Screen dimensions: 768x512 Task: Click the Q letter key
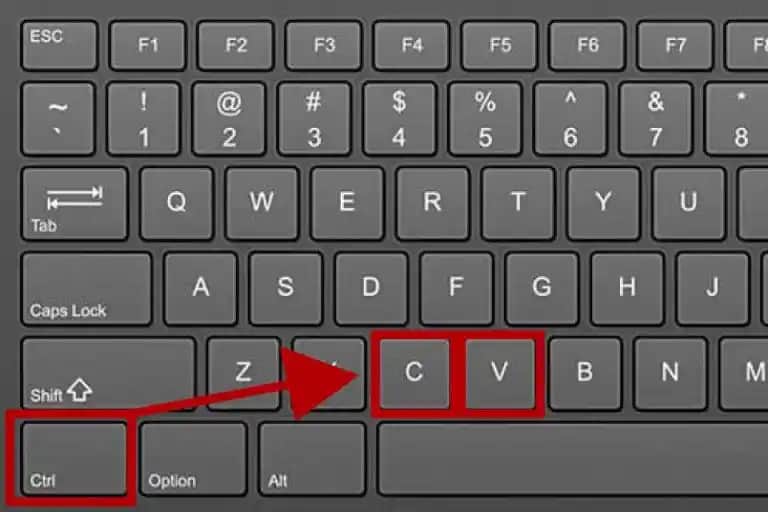[x=176, y=204]
